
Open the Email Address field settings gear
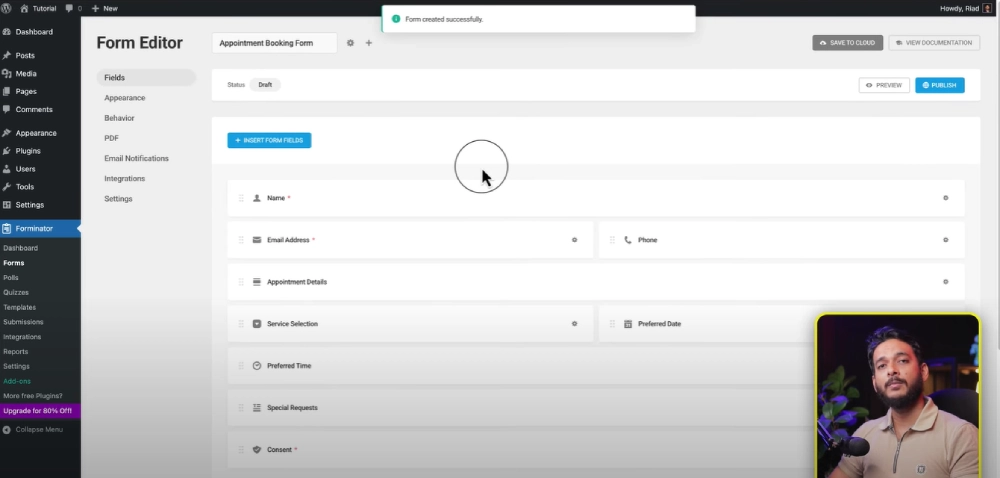click(574, 240)
